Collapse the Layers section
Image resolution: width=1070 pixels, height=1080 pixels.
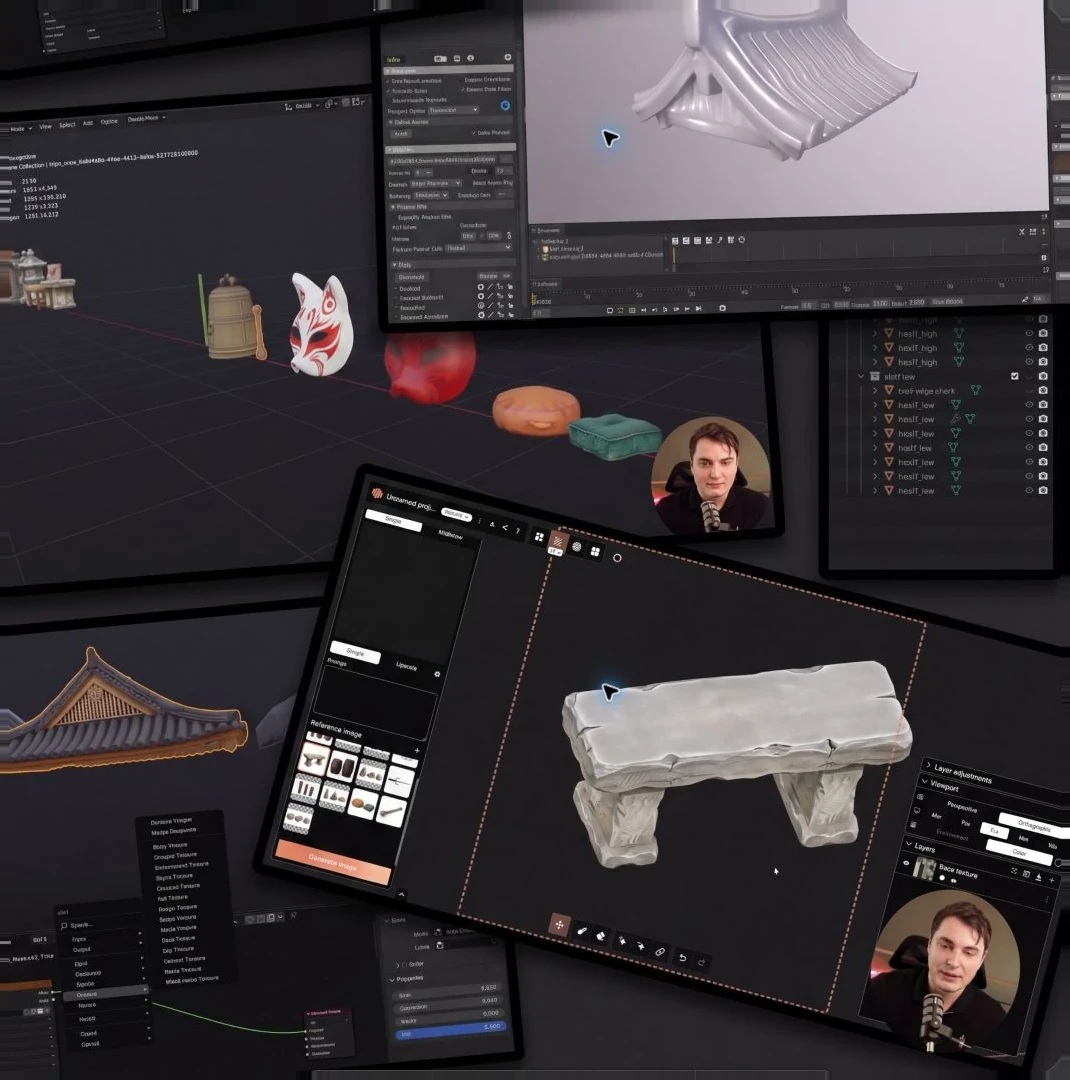[x=909, y=844]
